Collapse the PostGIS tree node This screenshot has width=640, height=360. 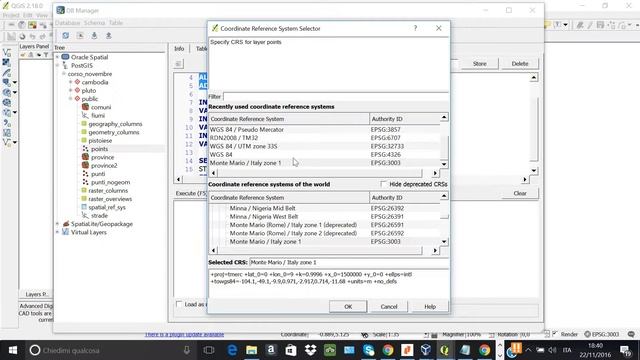[57, 65]
